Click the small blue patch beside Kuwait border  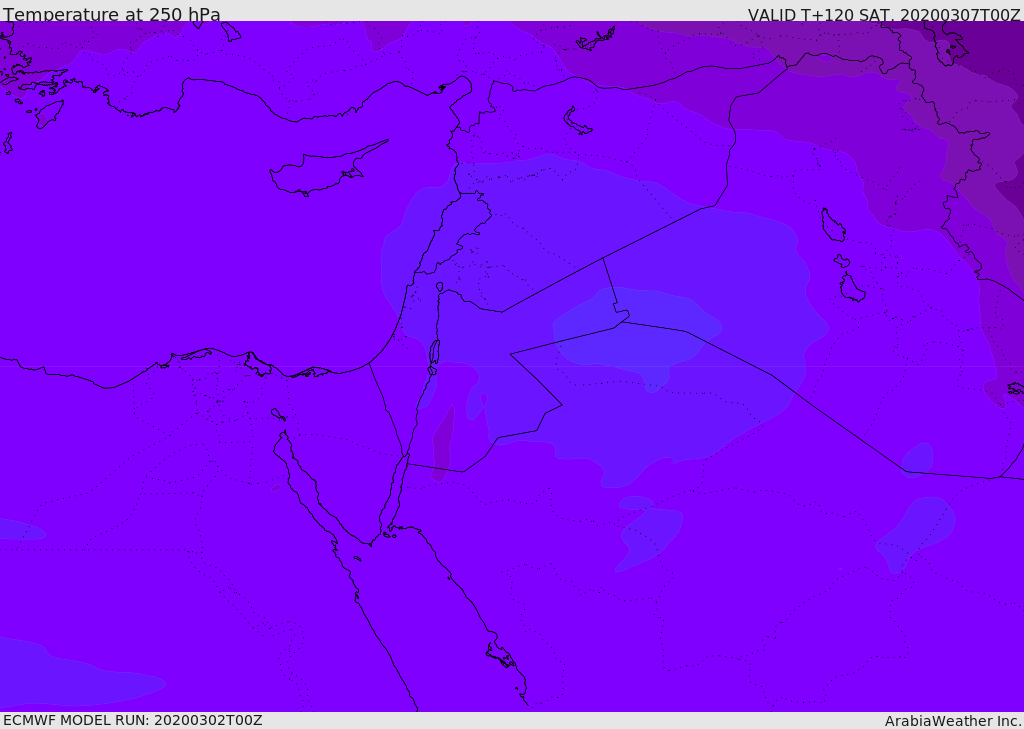tap(917, 458)
